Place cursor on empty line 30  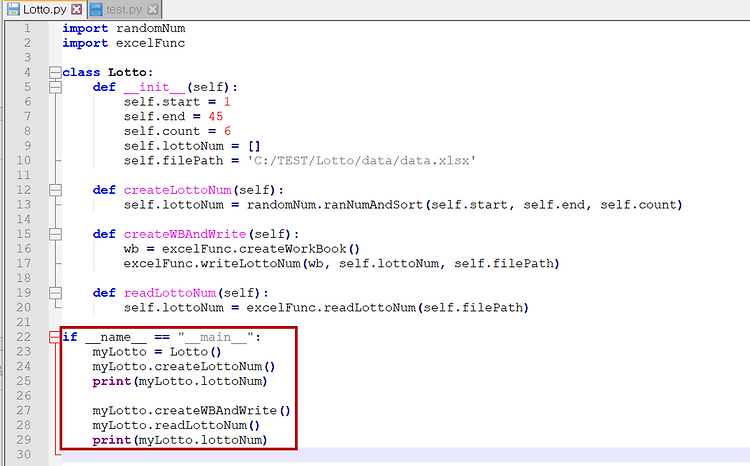point(406,455)
